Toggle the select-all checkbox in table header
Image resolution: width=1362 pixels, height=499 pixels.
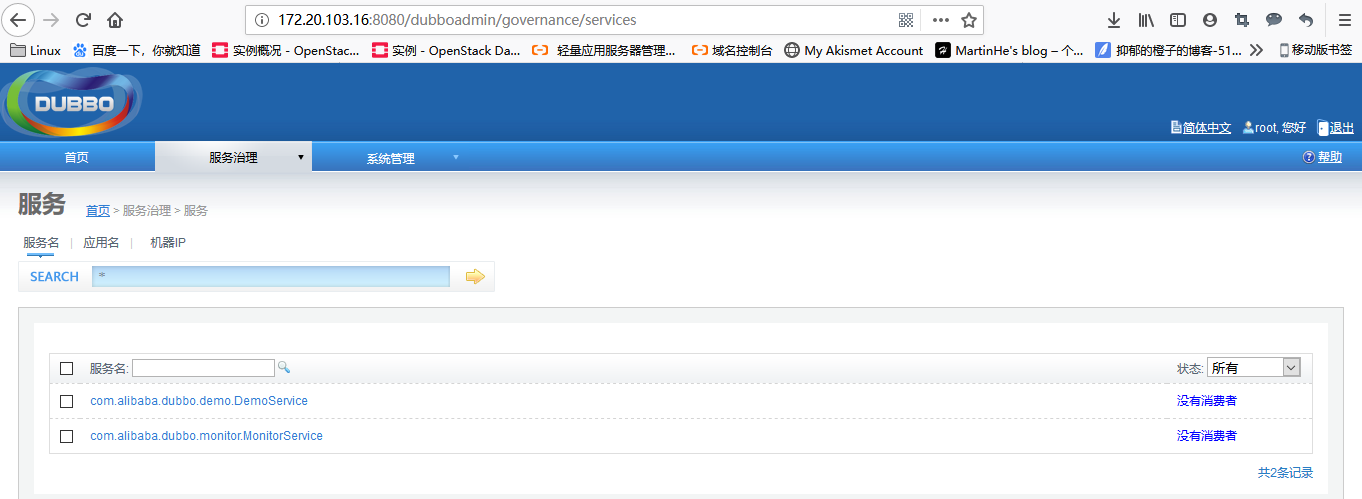[67, 368]
